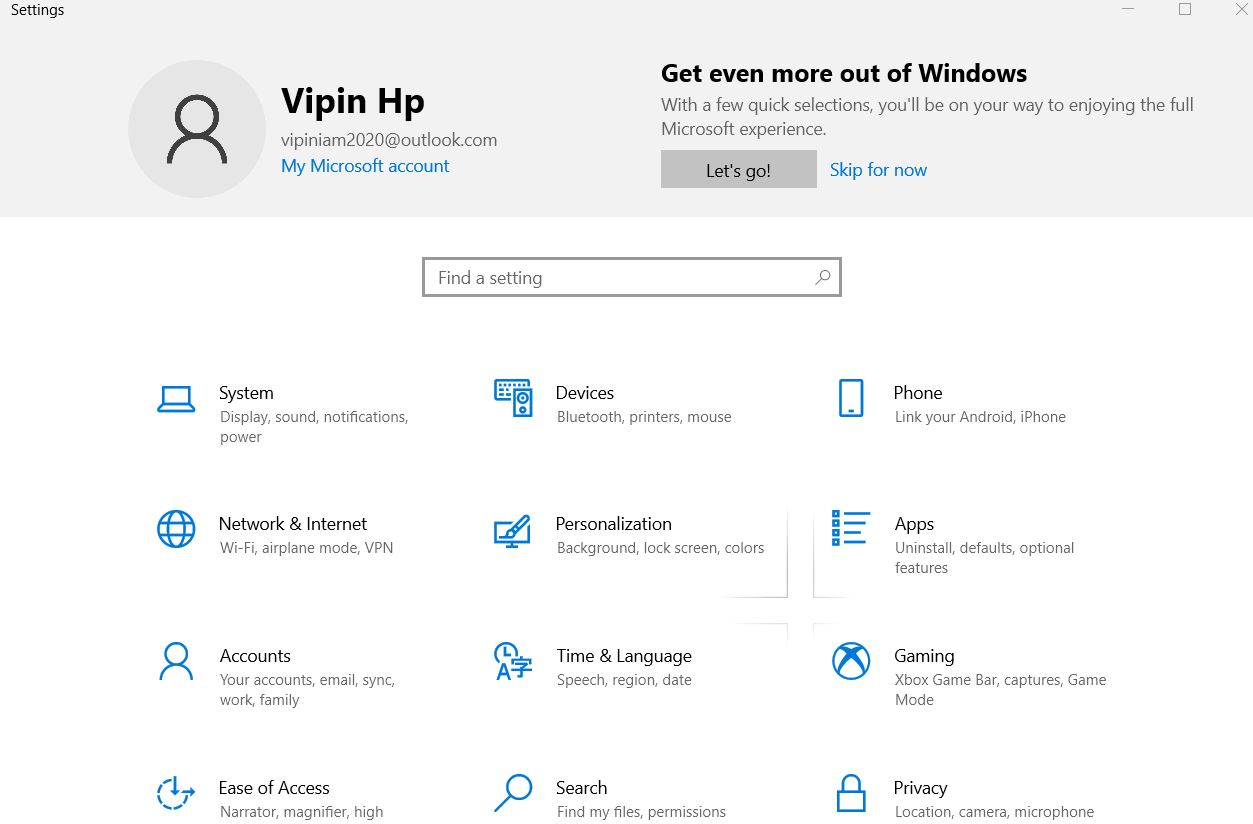Screen dimensions: 1253x824
Task: Click the user profile avatar picture
Action: click(x=197, y=129)
